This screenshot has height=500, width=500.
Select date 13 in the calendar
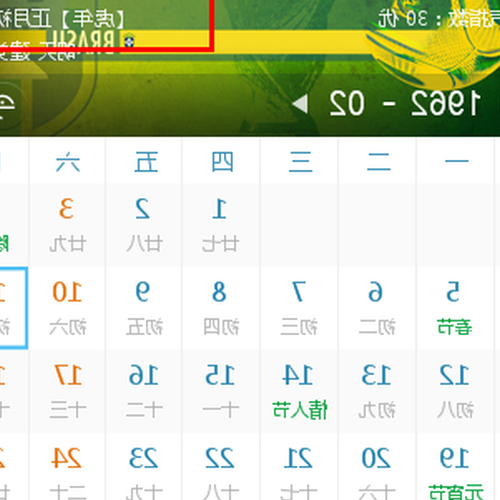coord(377,391)
